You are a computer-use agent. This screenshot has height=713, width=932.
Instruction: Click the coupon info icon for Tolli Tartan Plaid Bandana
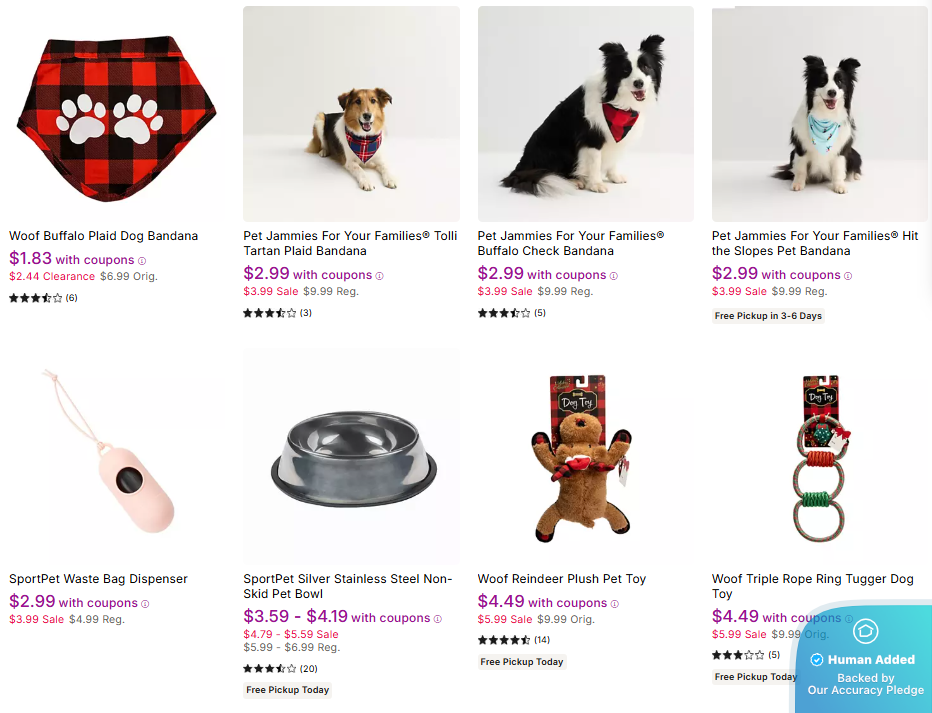(381, 275)
